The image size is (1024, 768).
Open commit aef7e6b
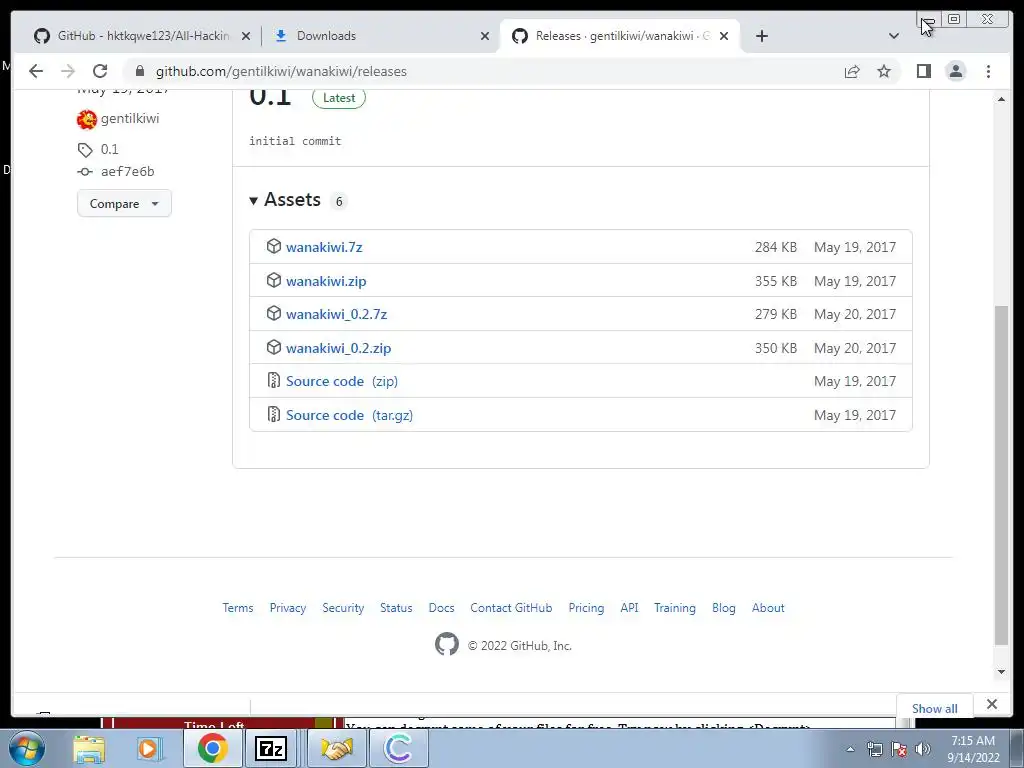coord(127,171)
